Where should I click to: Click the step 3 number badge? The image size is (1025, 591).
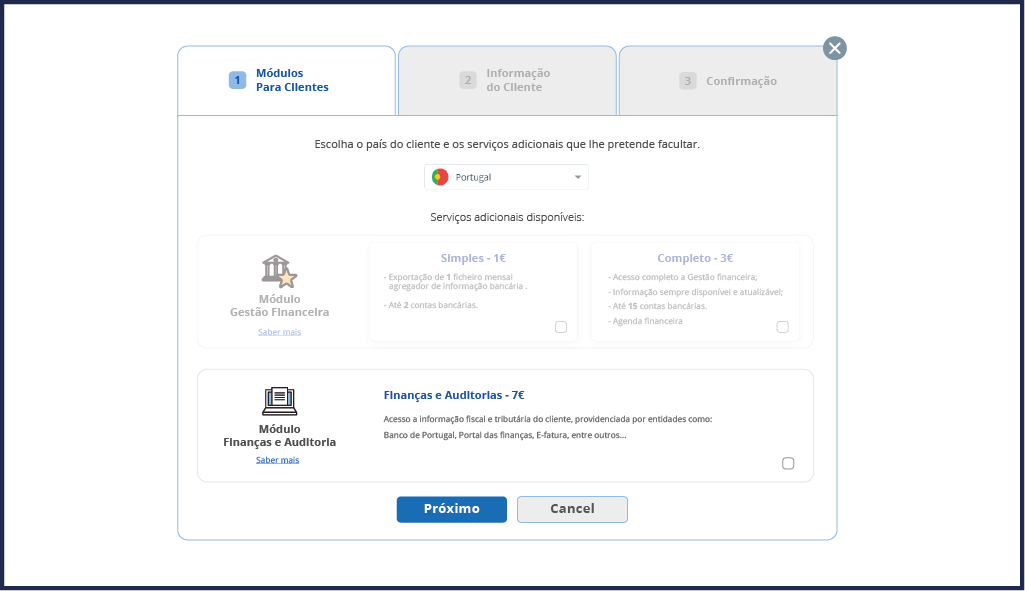687,80
